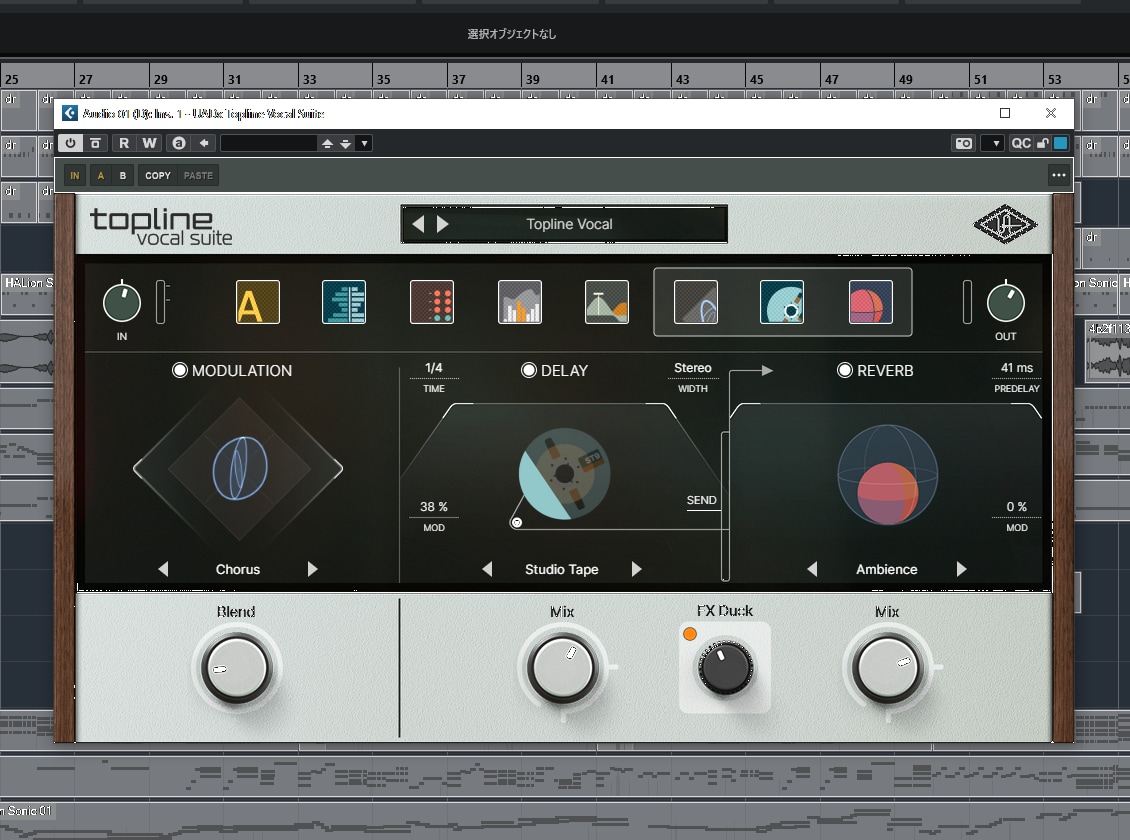This screenshot has height=840, width=1130.
Task: Click the FX Duck black knob
Action: coord(725,667)
